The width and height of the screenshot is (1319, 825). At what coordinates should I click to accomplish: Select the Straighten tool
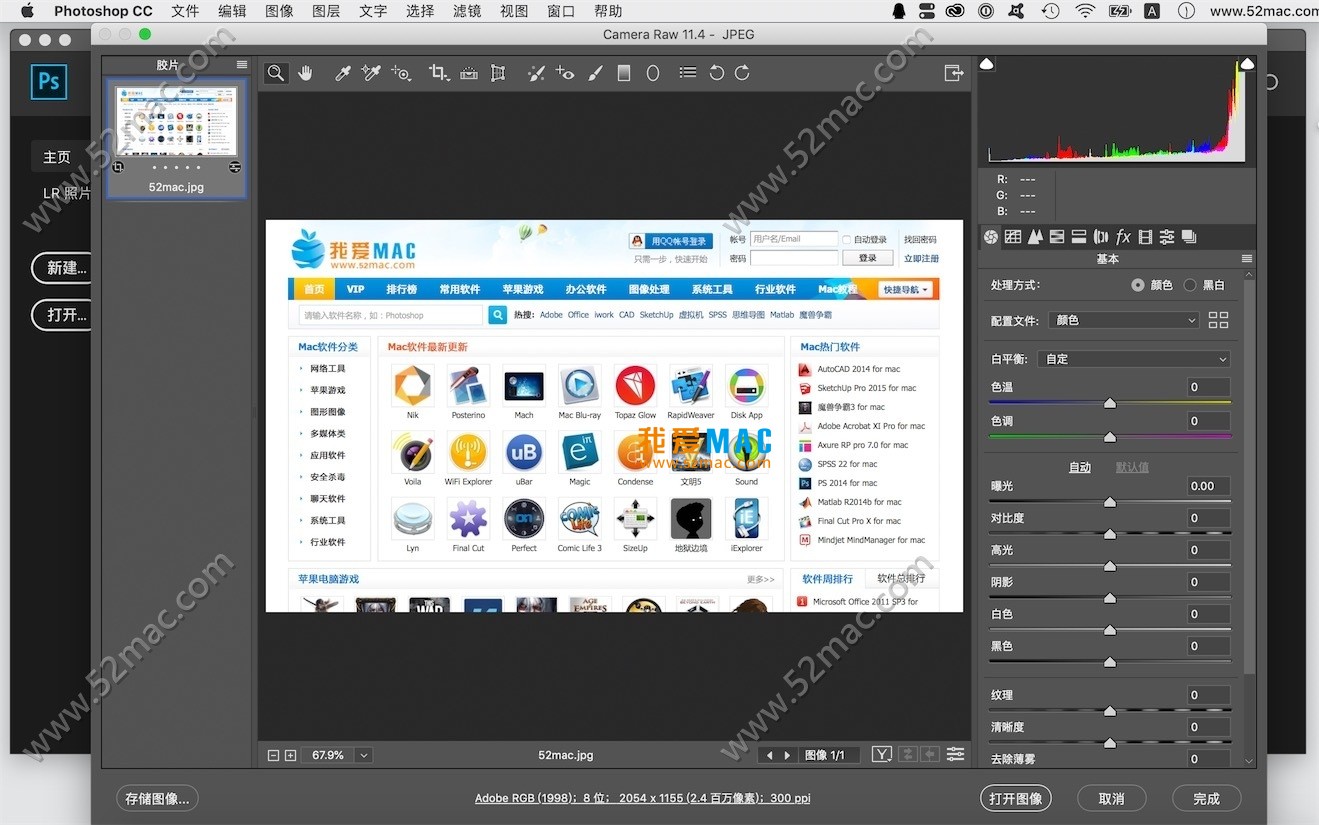[468, 73]
